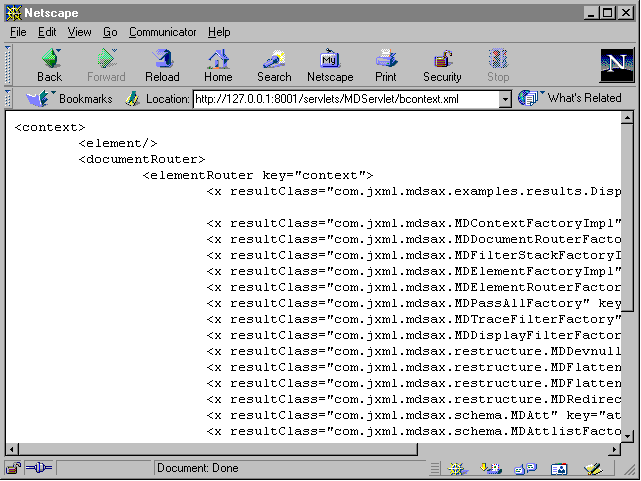Click the MDFilterStackFactoryI line
The image size is (641, 481).
[414, 255]
